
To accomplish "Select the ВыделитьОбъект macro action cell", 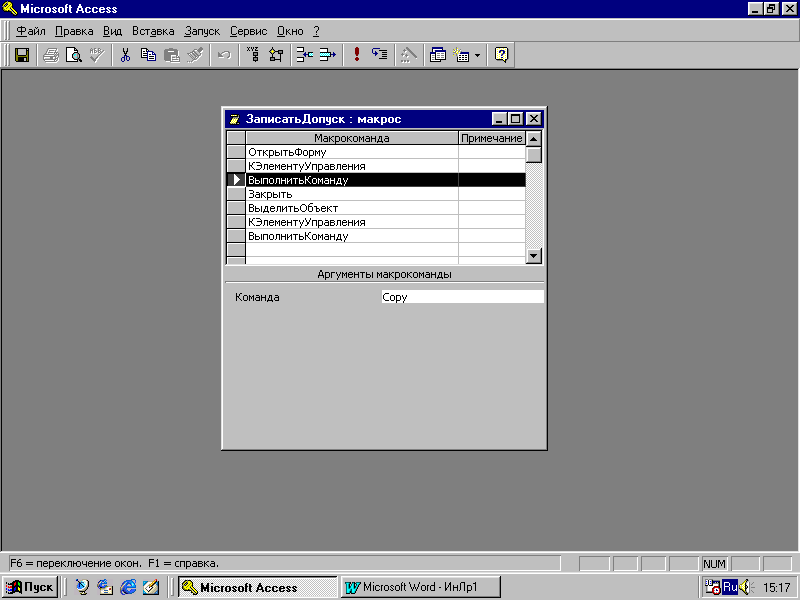I will click(352, 208).
